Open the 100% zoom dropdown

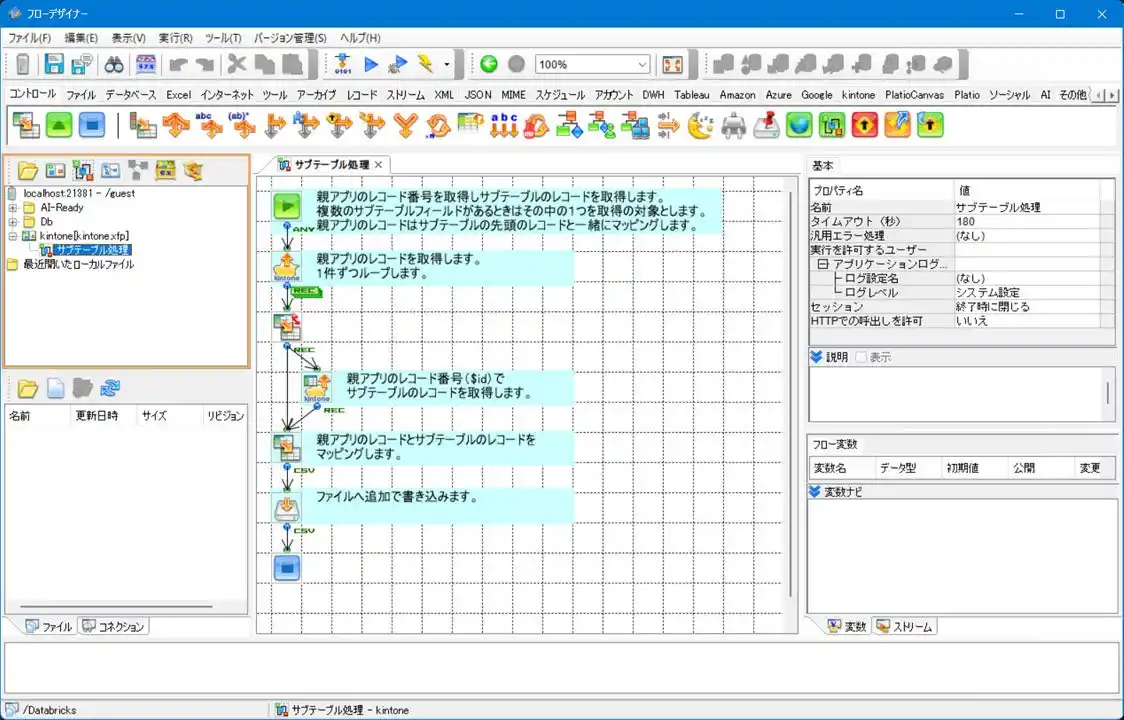click(x=642, y=65)
